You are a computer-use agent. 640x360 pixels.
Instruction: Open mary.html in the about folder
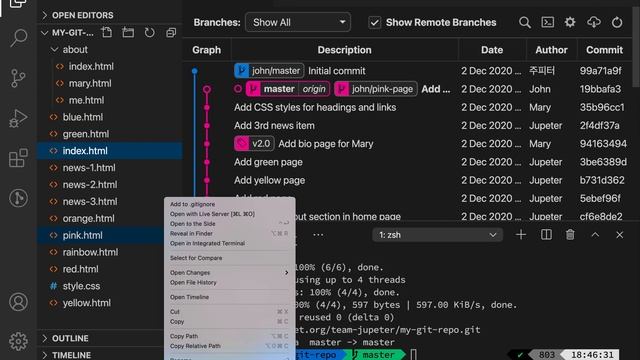point(90,83)
